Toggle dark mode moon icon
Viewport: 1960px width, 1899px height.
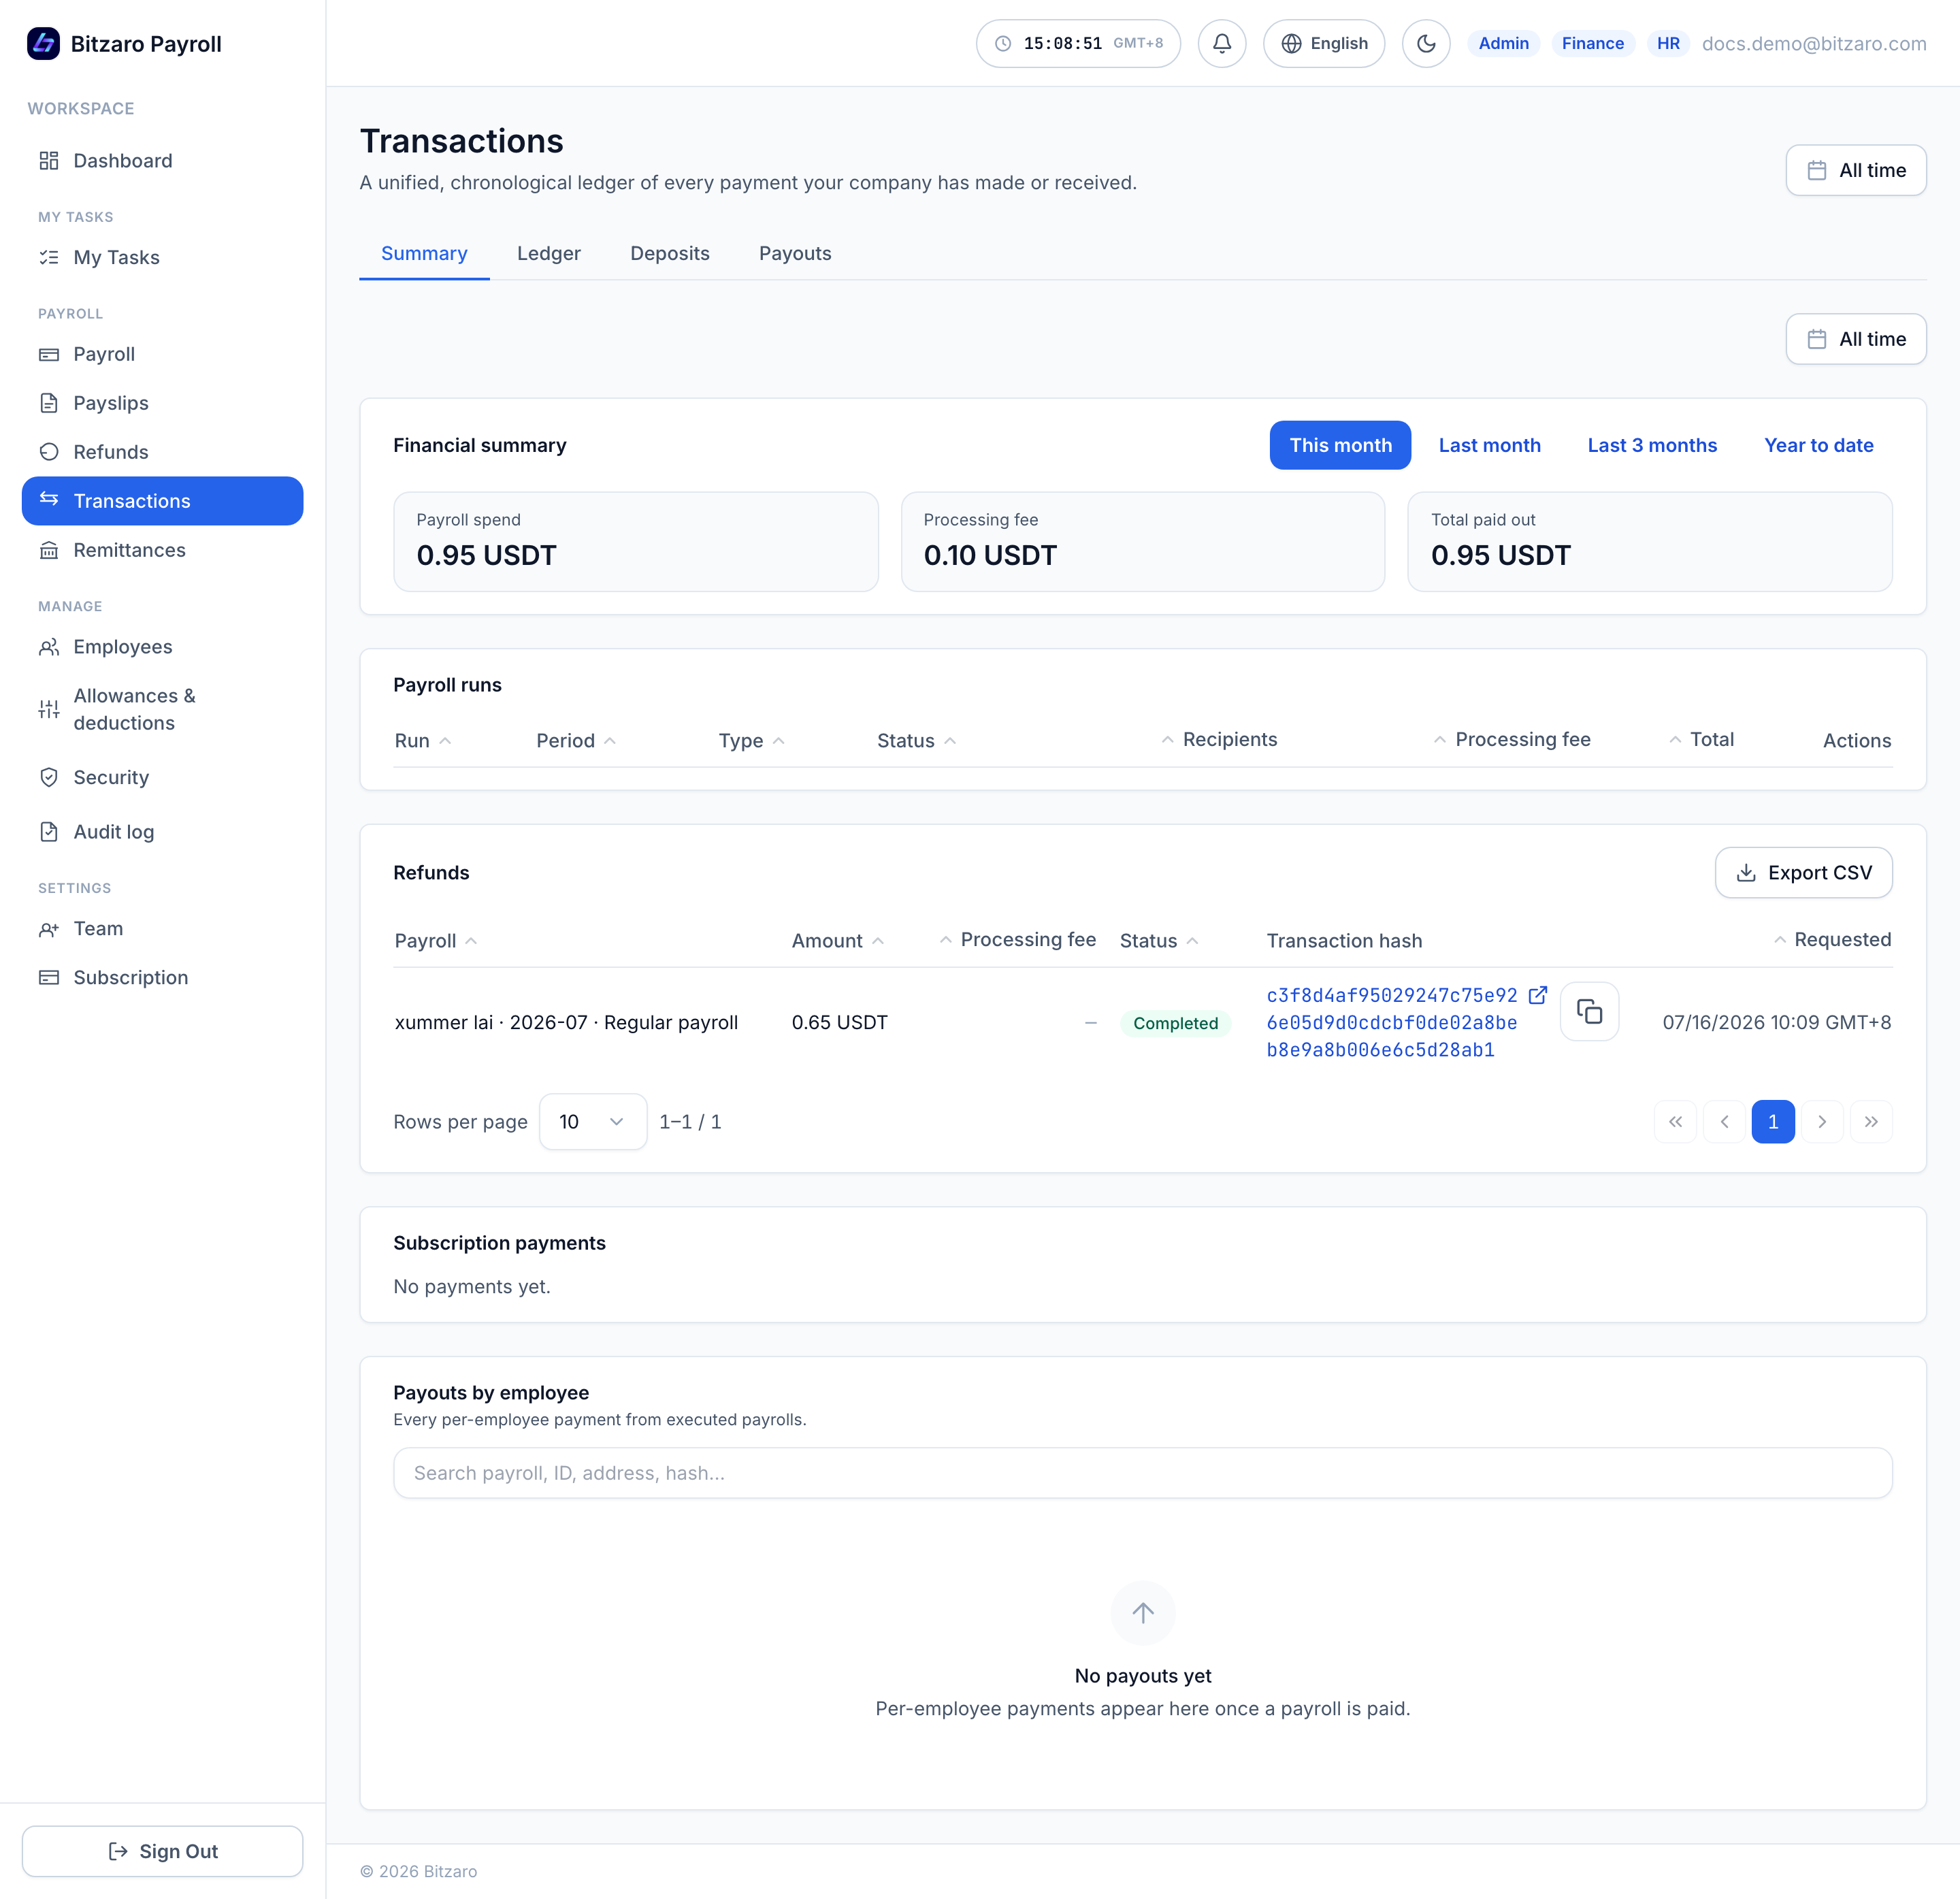click(x=1426, y=43)
